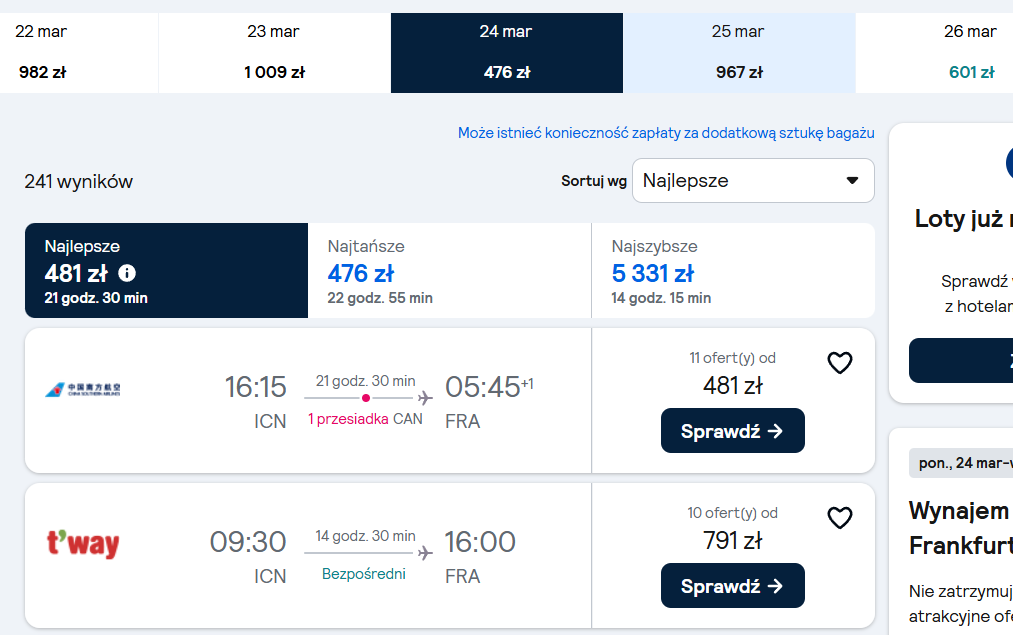Image resolution: width=1013 pixels, height=635 pixels.
Task: Open the additional baggage payment notice link
Action: 666,133
